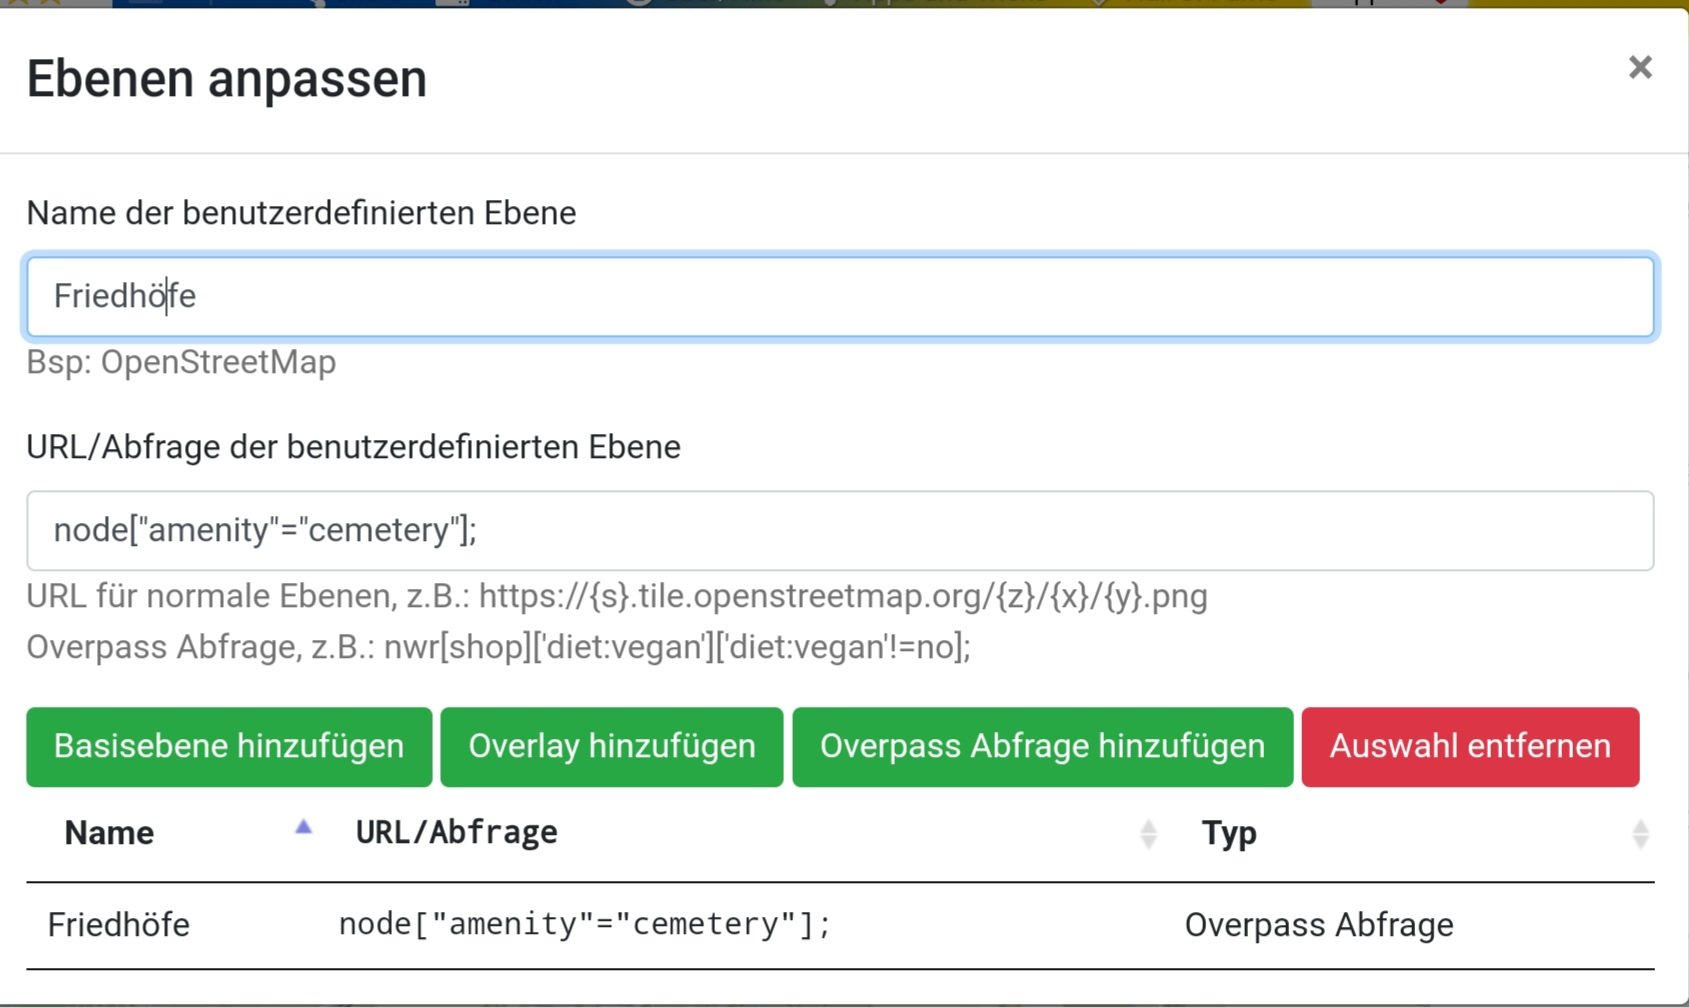The height and width of the screenshot is (1007, 1689).
Task: Click the URL/Abfrage der benutzerdefinierten Ebene label
Action: coord(353,447)
